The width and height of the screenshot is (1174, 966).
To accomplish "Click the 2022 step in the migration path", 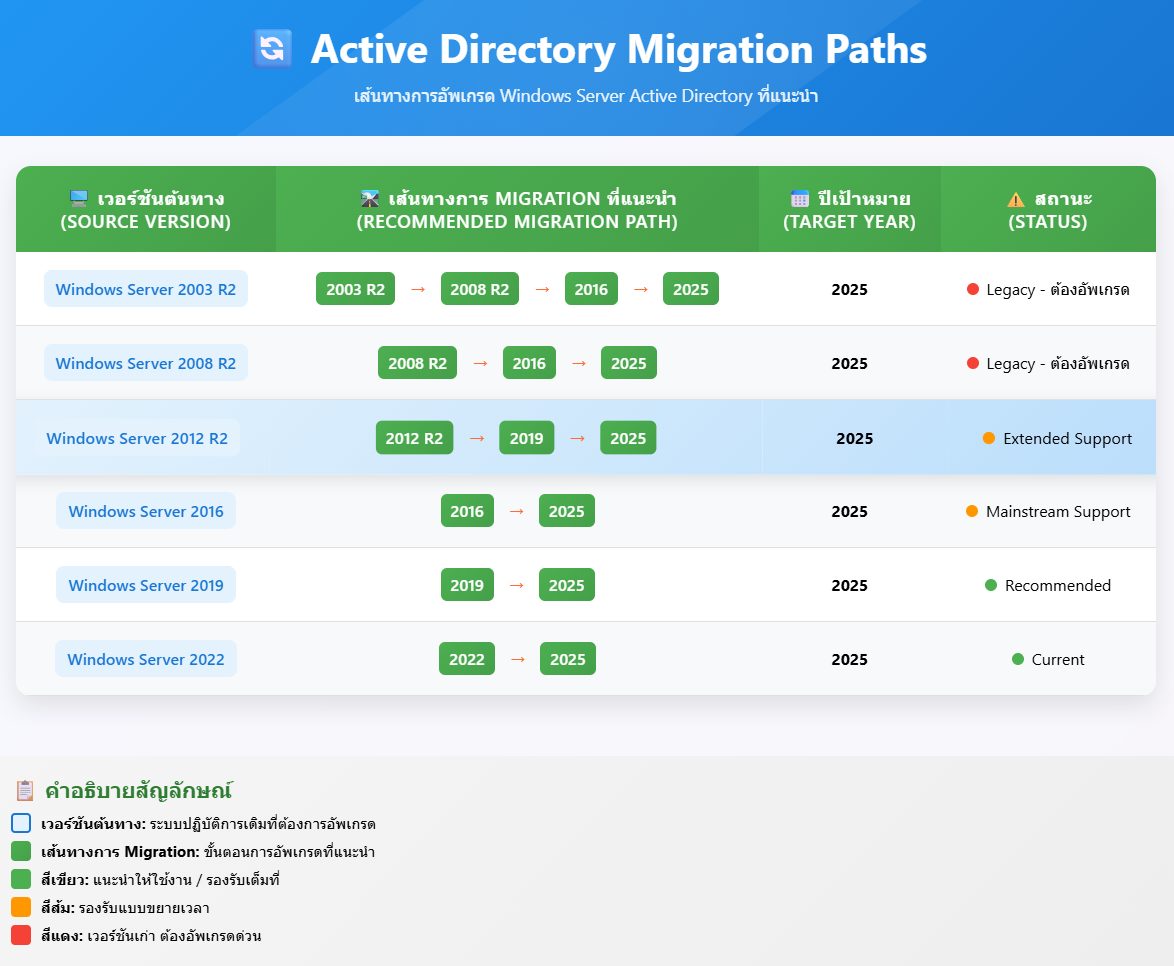I will click(467, 659).
